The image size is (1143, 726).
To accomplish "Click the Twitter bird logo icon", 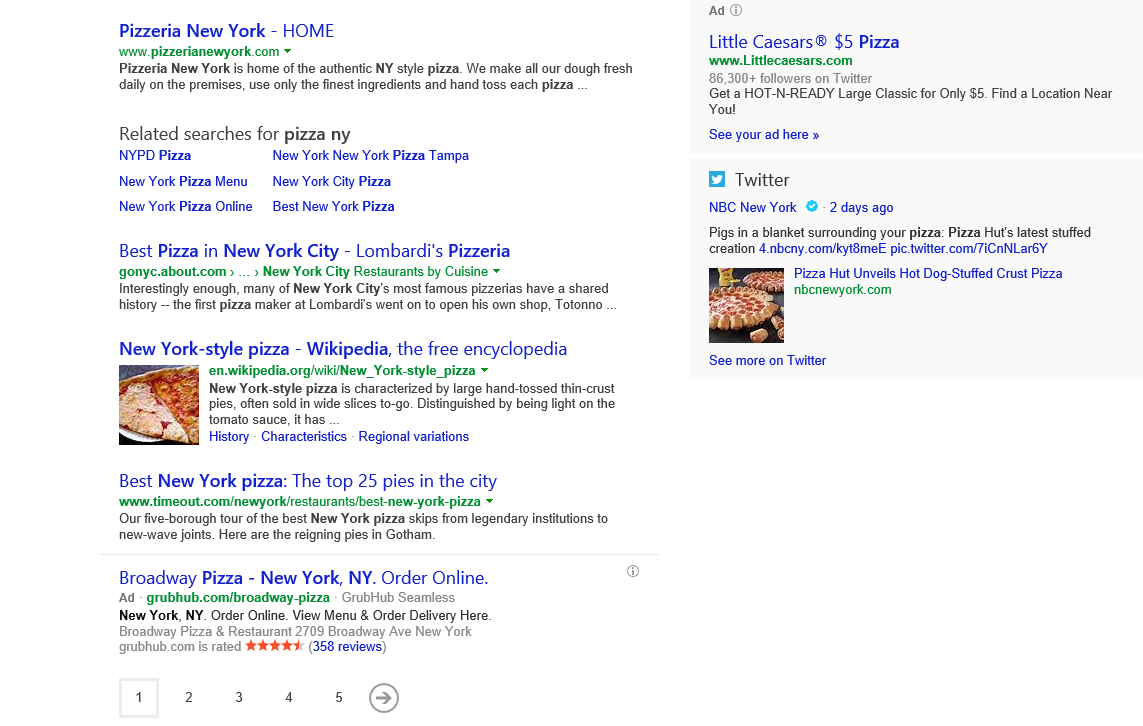I will coord(717,179).
